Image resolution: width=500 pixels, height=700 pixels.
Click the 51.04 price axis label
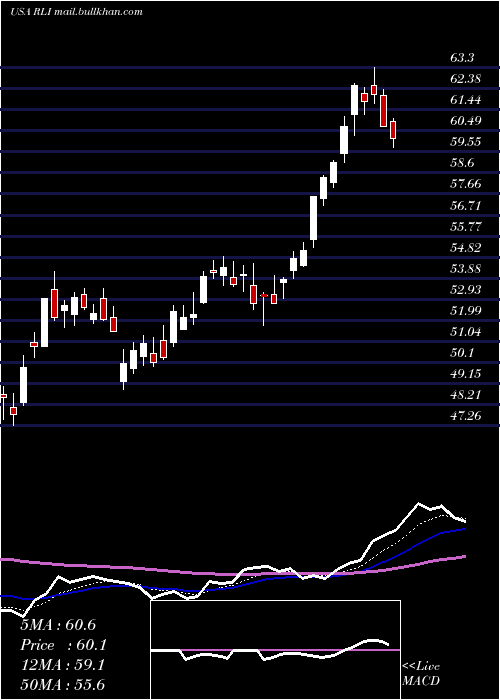point(466,332)
